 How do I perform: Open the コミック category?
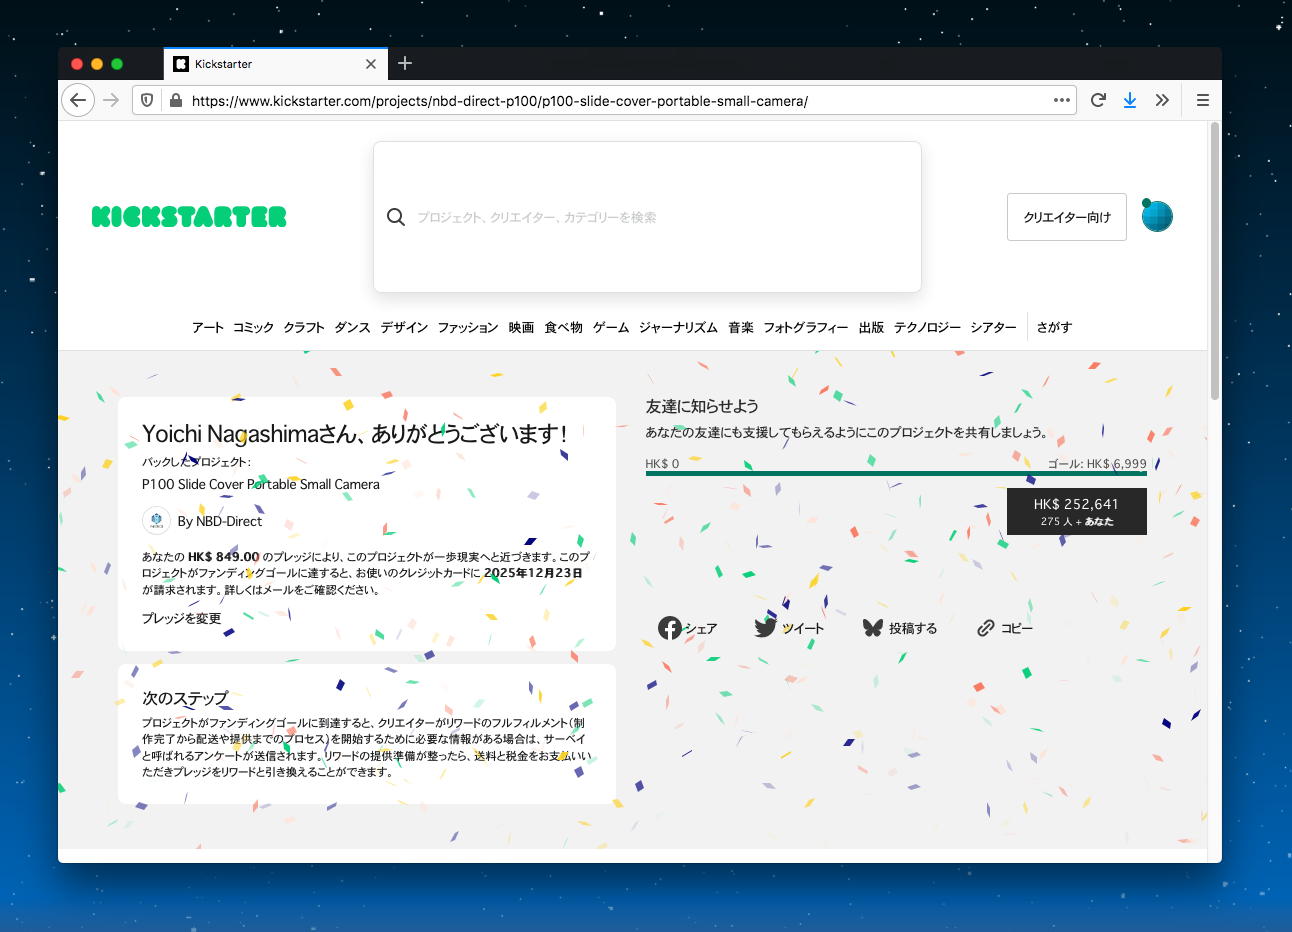[x=253, y=327]
